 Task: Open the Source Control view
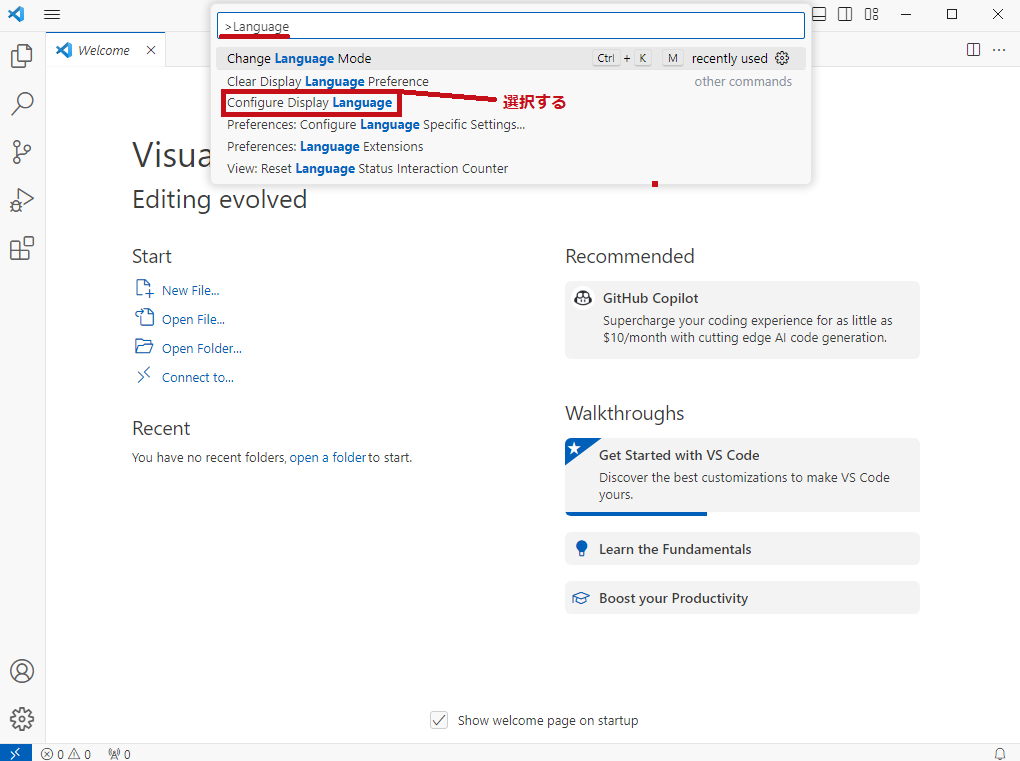(22, 152)
